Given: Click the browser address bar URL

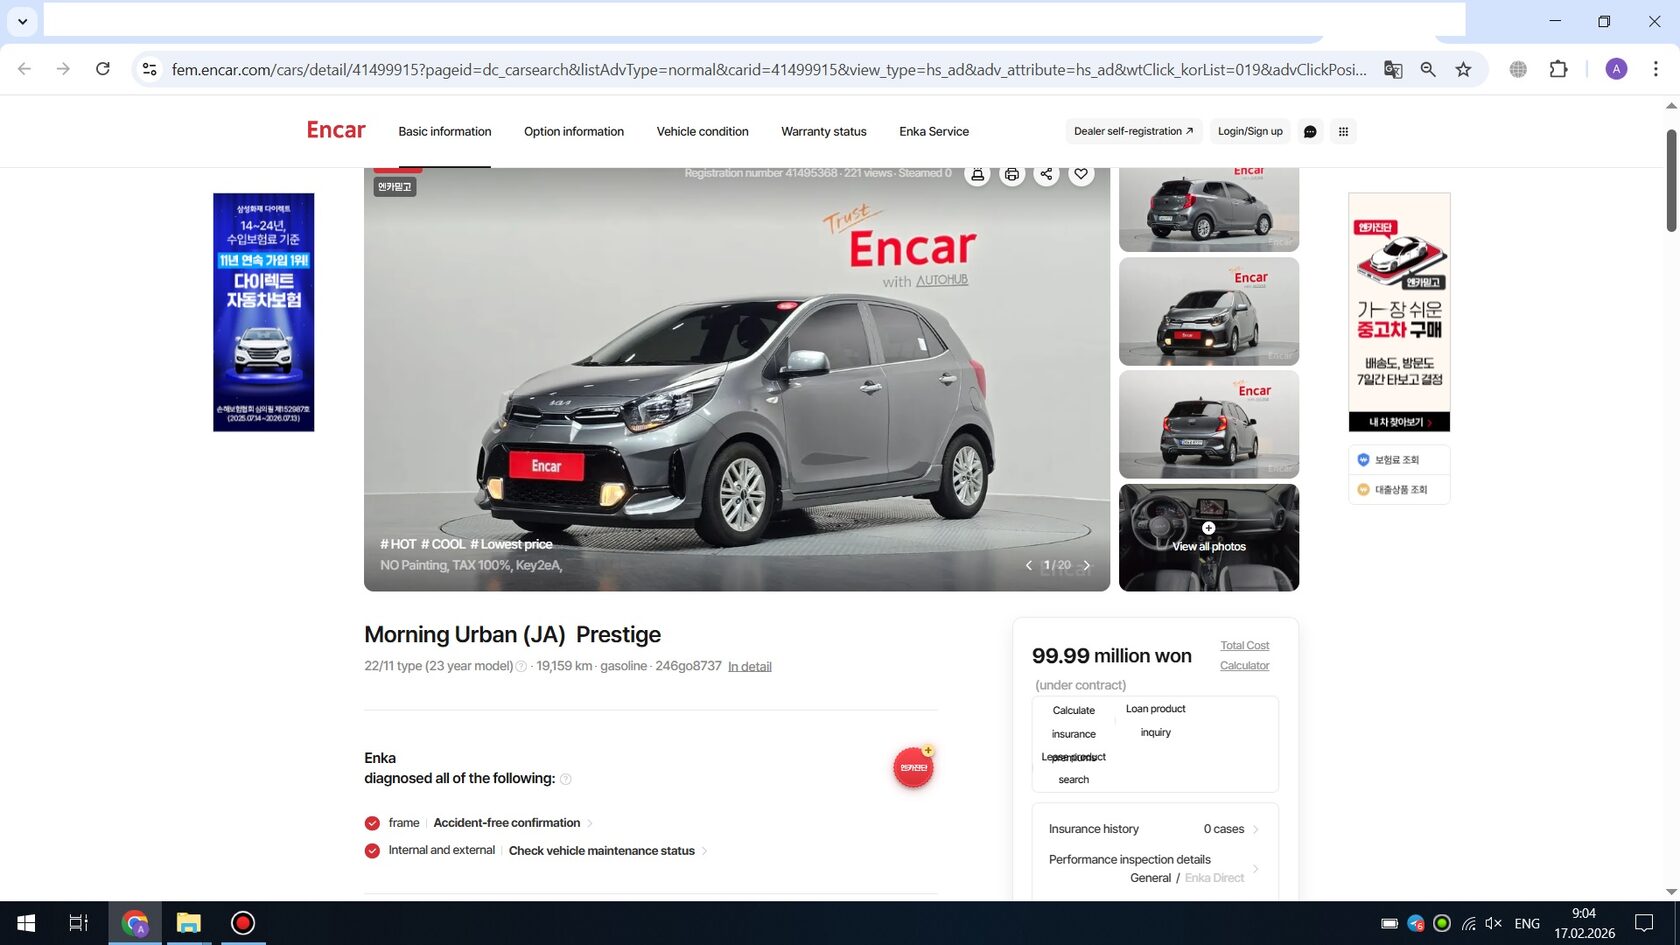Looking at the screenshot, I should [x=768, y=69].
